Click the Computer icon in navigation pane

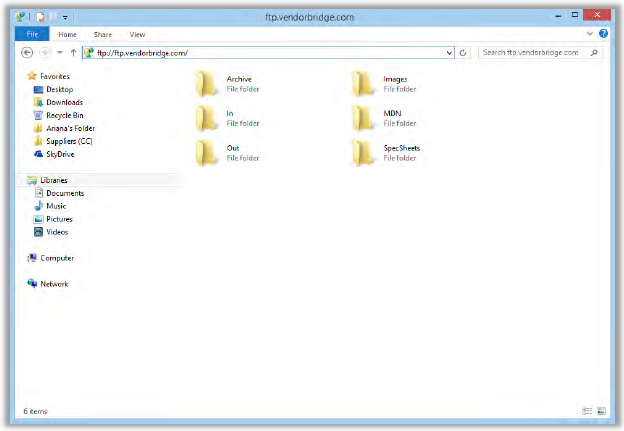[x=32, y=258]
